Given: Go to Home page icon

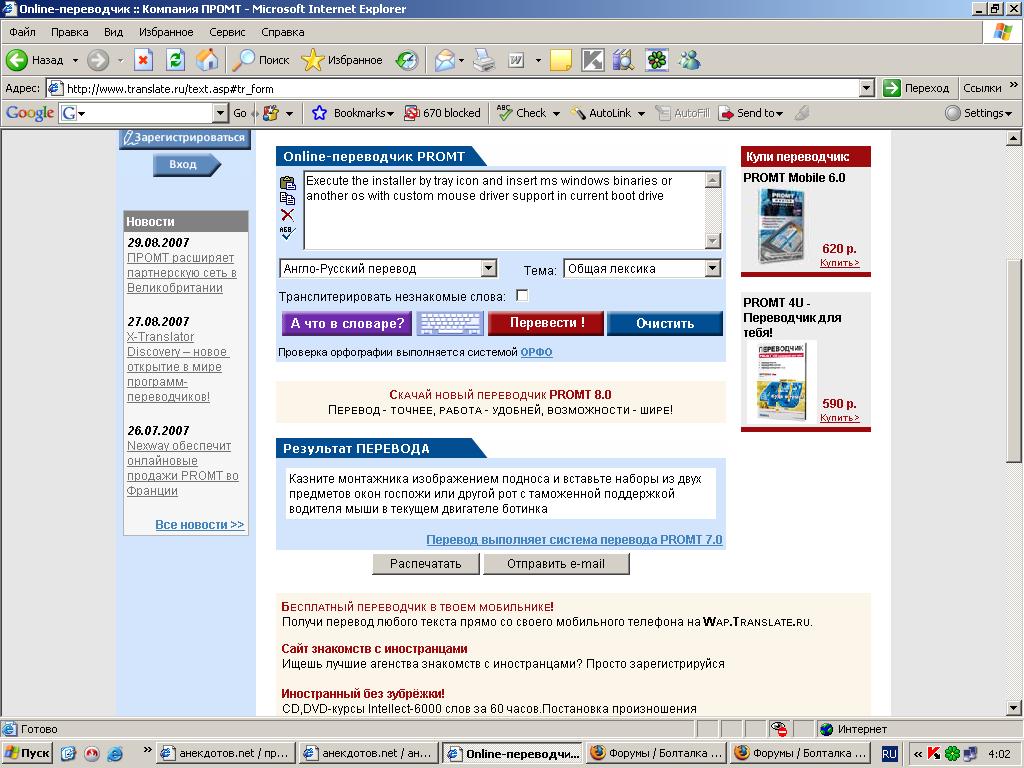Looking at the screenshot, I should tap(207, 60).
